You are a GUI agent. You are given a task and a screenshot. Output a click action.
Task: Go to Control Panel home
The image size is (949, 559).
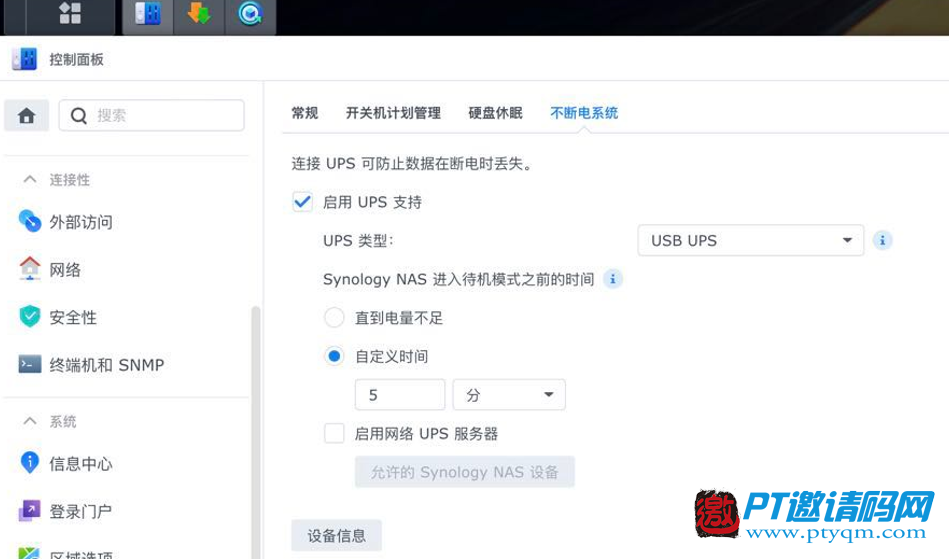pyautogui.click(x=27, y=115)
